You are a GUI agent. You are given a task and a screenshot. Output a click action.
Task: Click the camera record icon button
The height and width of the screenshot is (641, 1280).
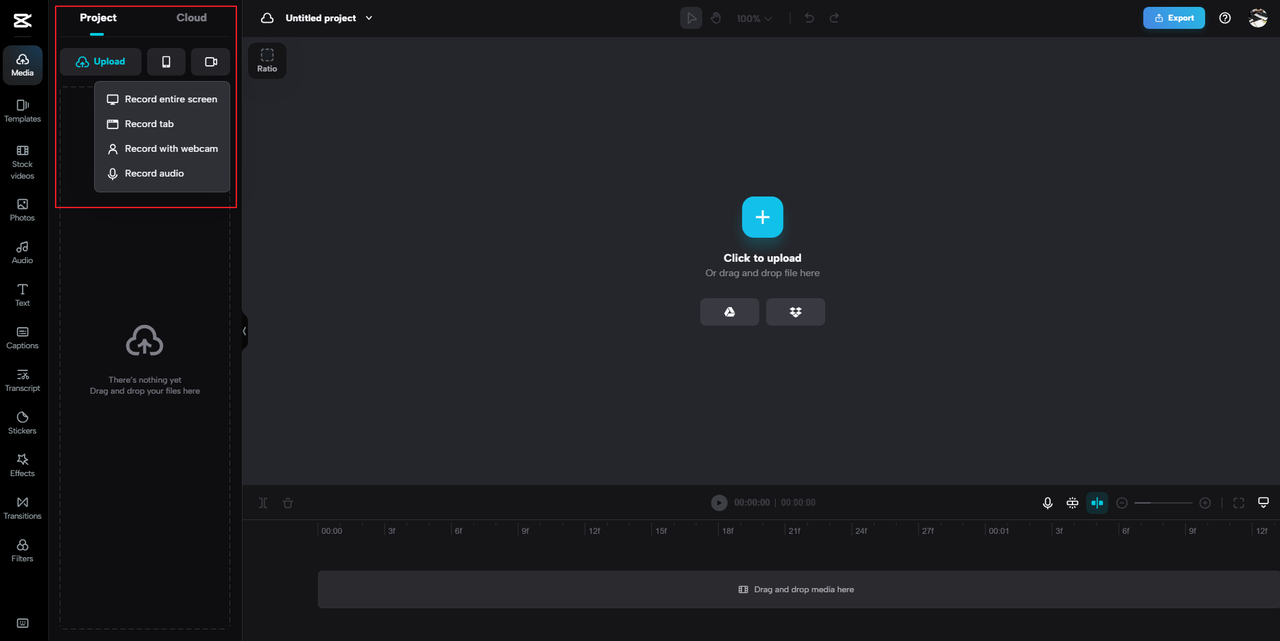coord(211,62)
